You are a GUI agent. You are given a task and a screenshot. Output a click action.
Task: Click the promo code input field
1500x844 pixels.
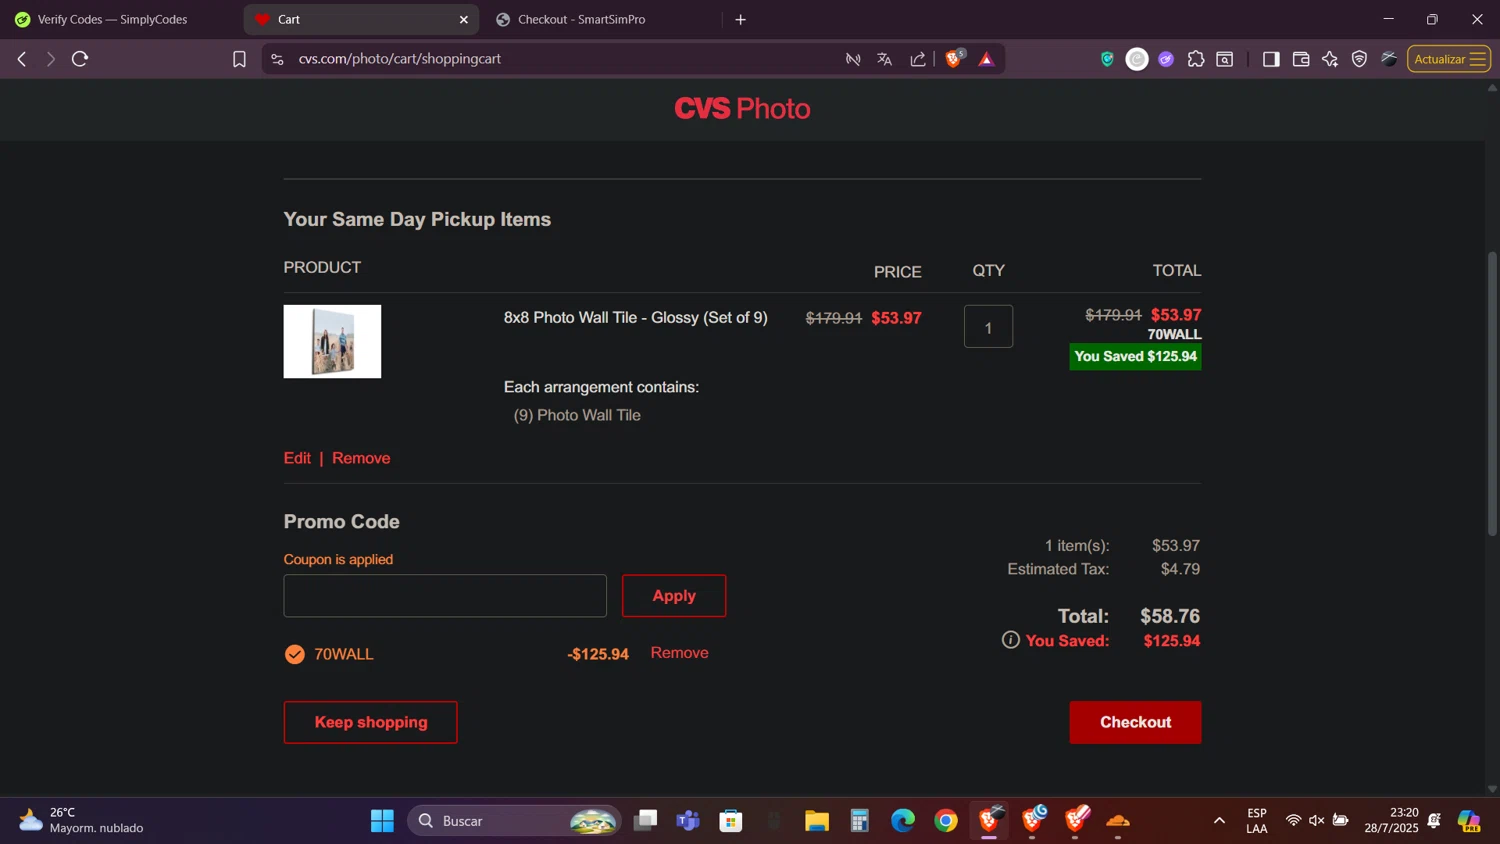coord(445,596)
